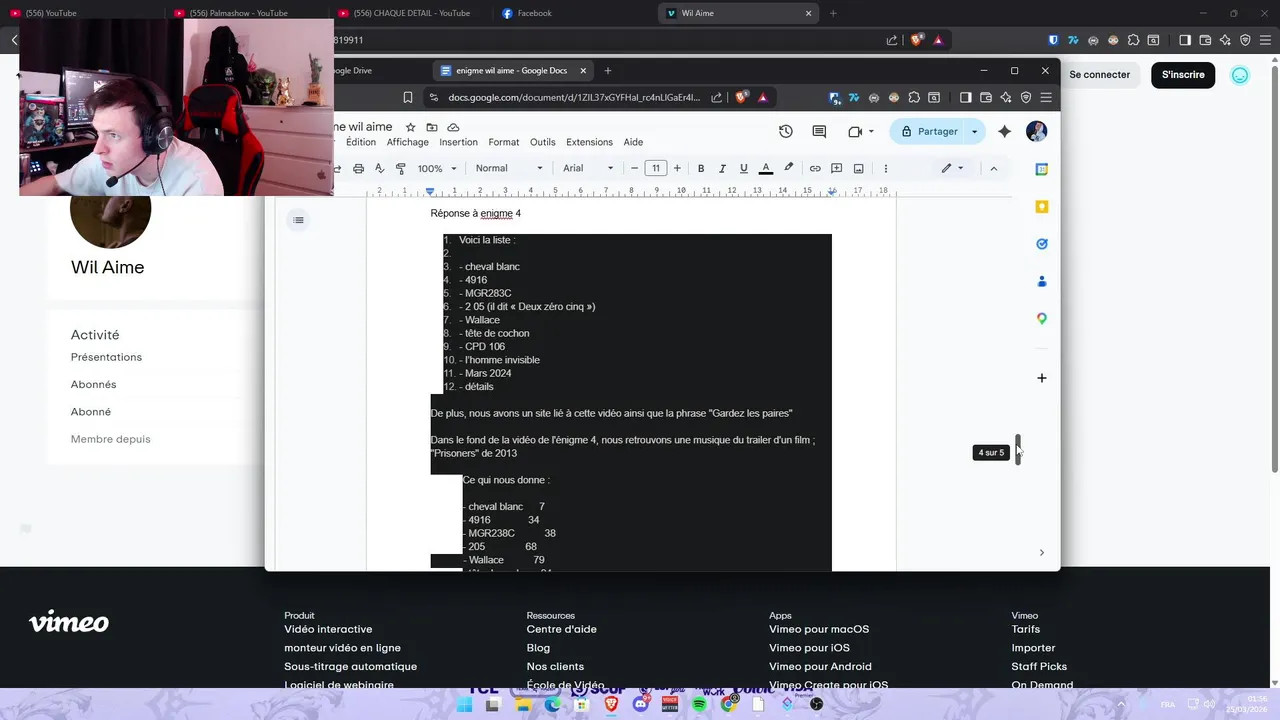The width and height of the screenshot is (1280, 720).
Task: Open the Google account avatar
Action: pos(1037,131)
